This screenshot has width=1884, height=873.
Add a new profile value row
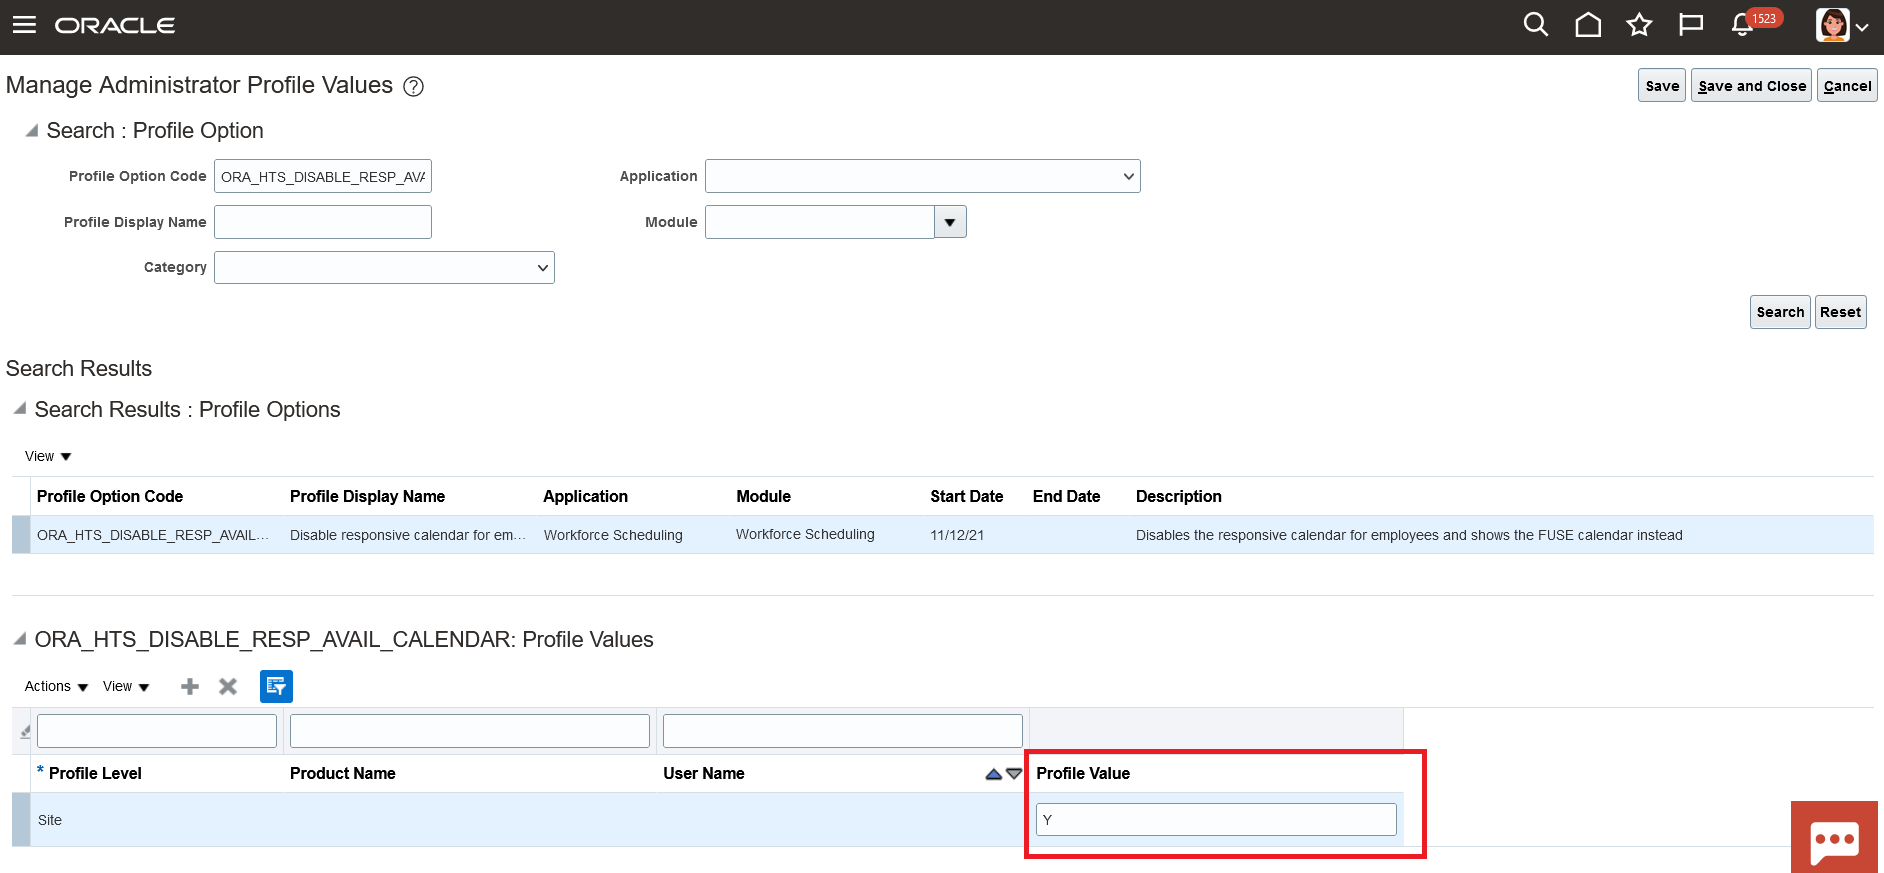coord(190,686)
